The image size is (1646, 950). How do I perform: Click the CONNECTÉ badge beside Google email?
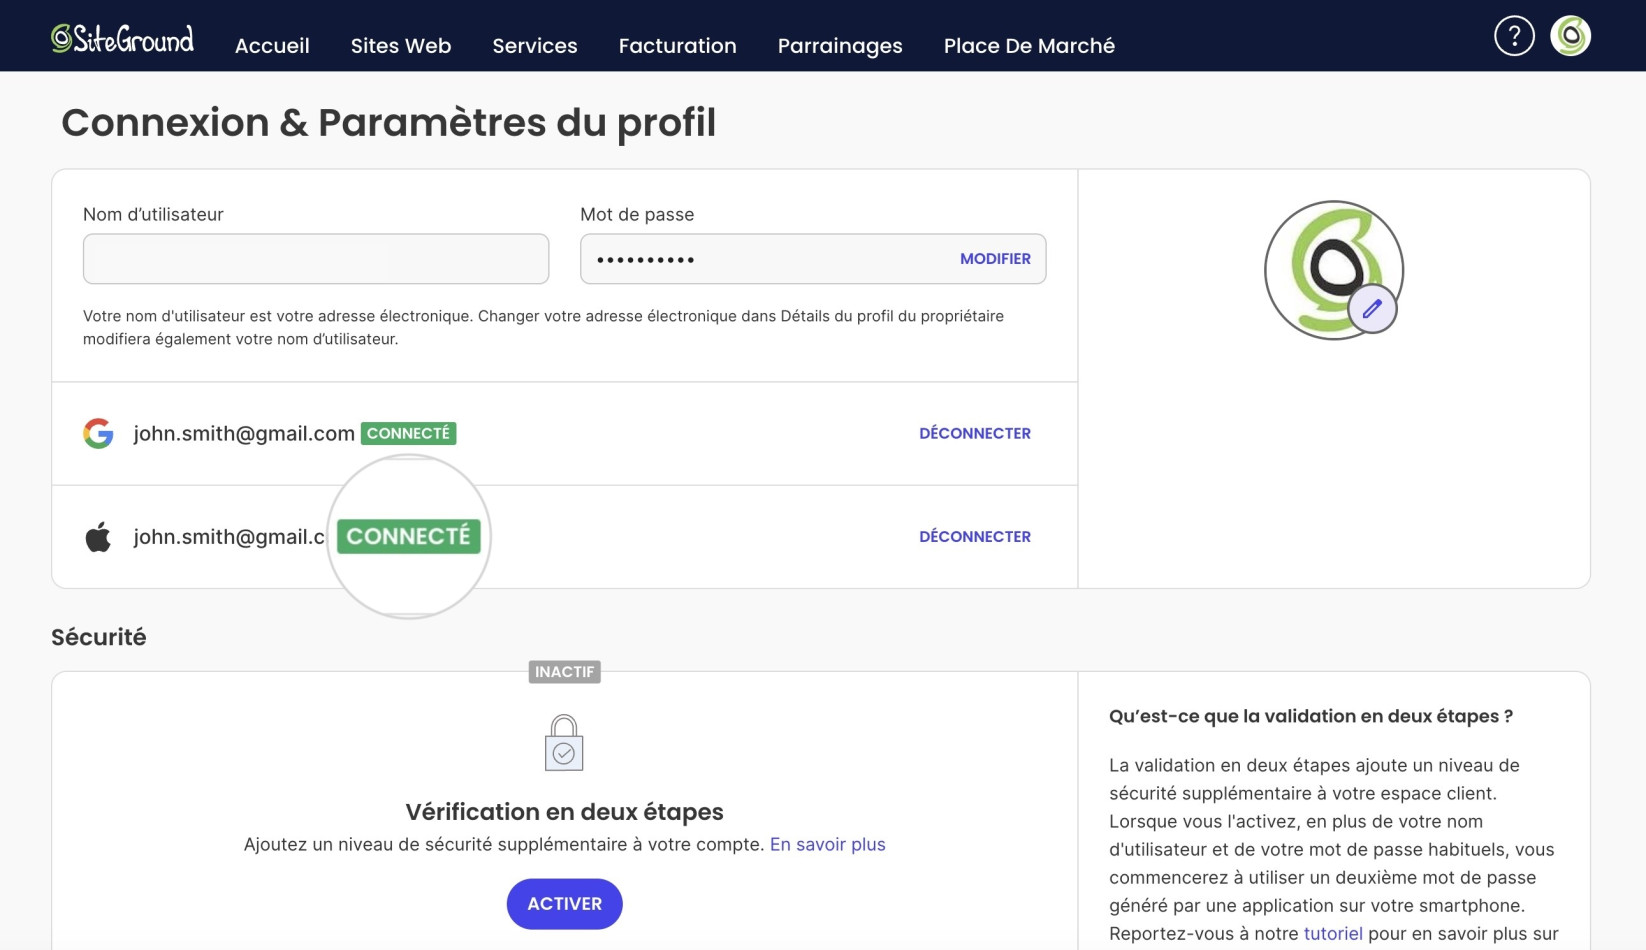click(408, 433)
